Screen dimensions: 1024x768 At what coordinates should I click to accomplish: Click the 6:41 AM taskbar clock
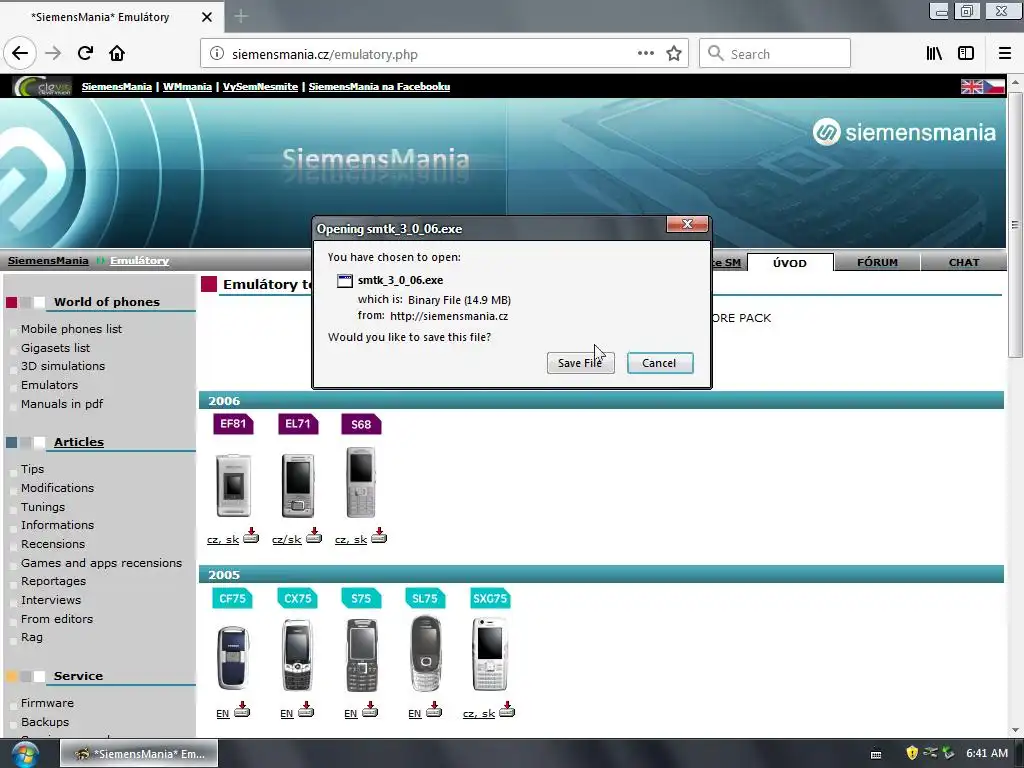[987, 754]
